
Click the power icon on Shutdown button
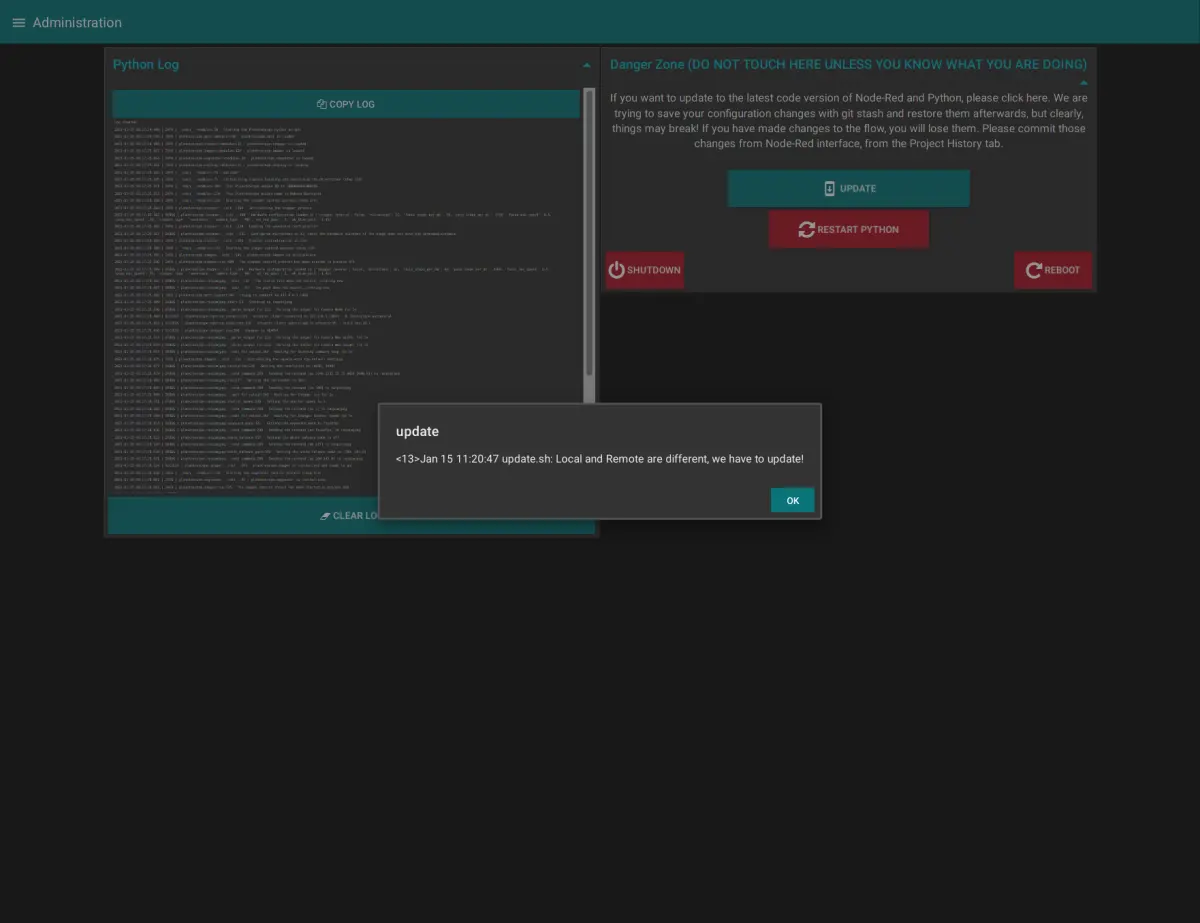pos(616,270)
